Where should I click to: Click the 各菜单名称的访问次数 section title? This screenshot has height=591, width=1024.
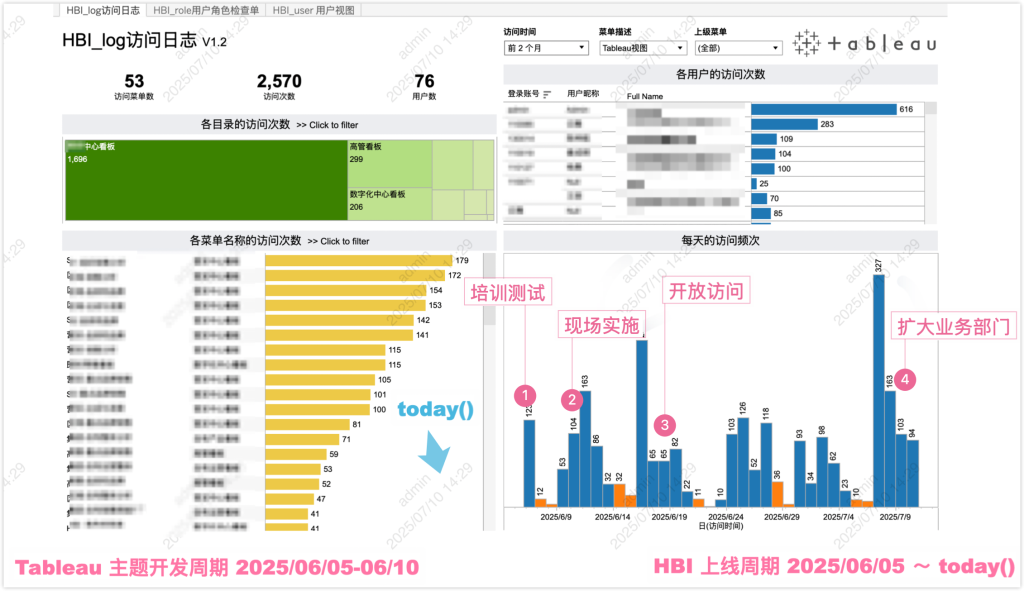246,241
